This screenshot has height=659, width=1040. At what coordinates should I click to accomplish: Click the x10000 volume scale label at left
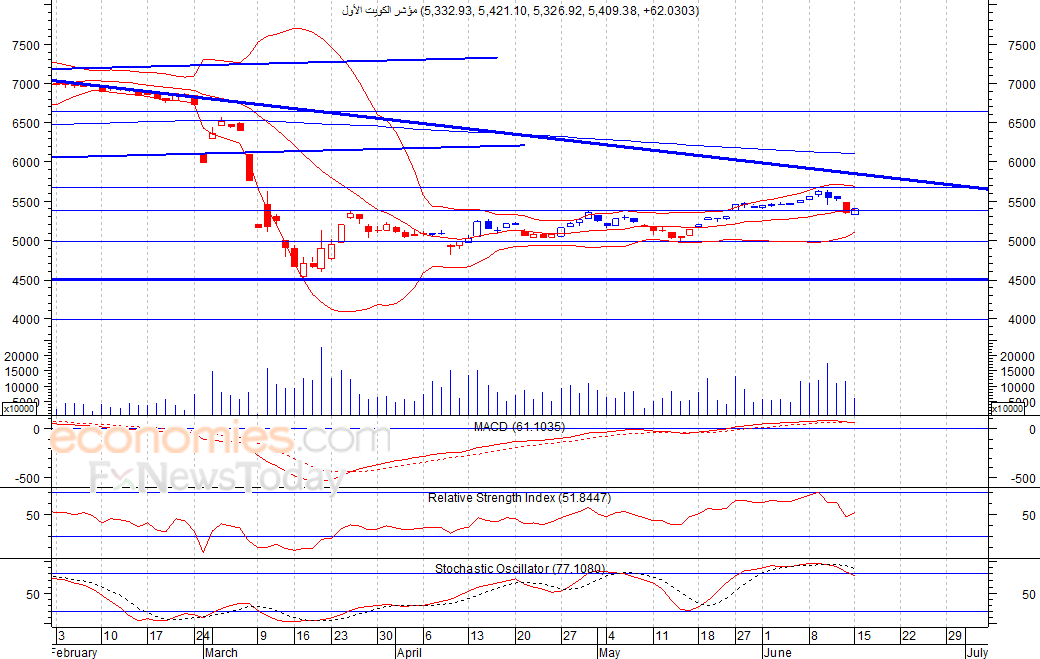click(21, 408)
